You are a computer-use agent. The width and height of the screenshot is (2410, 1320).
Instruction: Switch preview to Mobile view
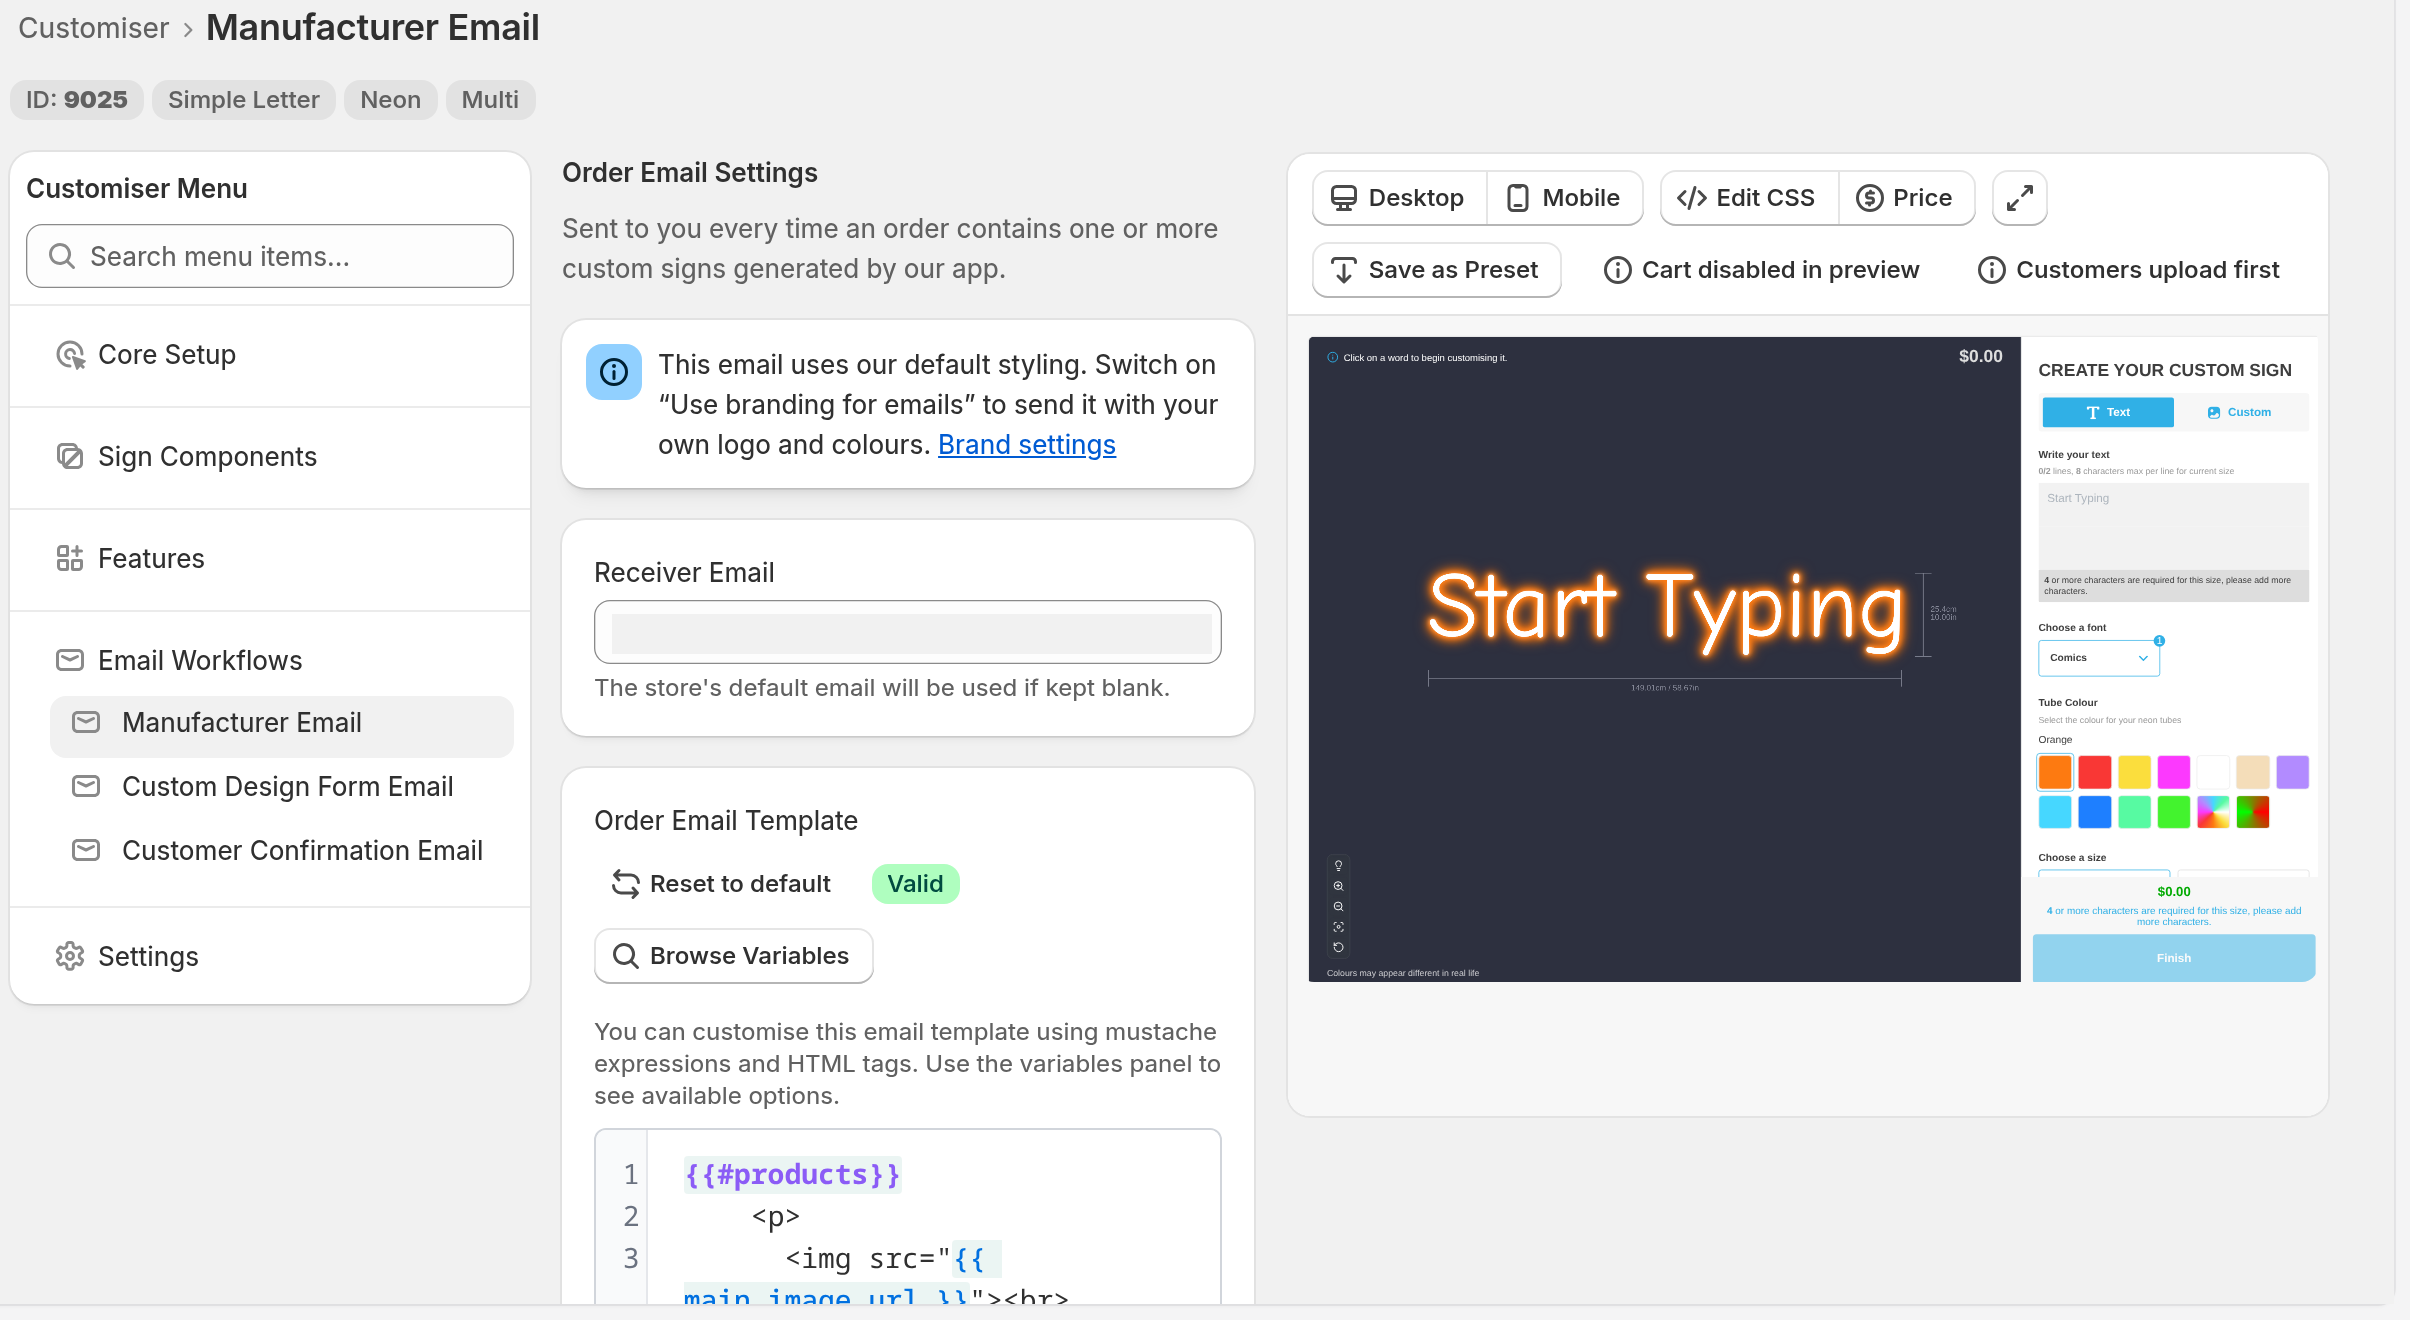point(1564,199)
